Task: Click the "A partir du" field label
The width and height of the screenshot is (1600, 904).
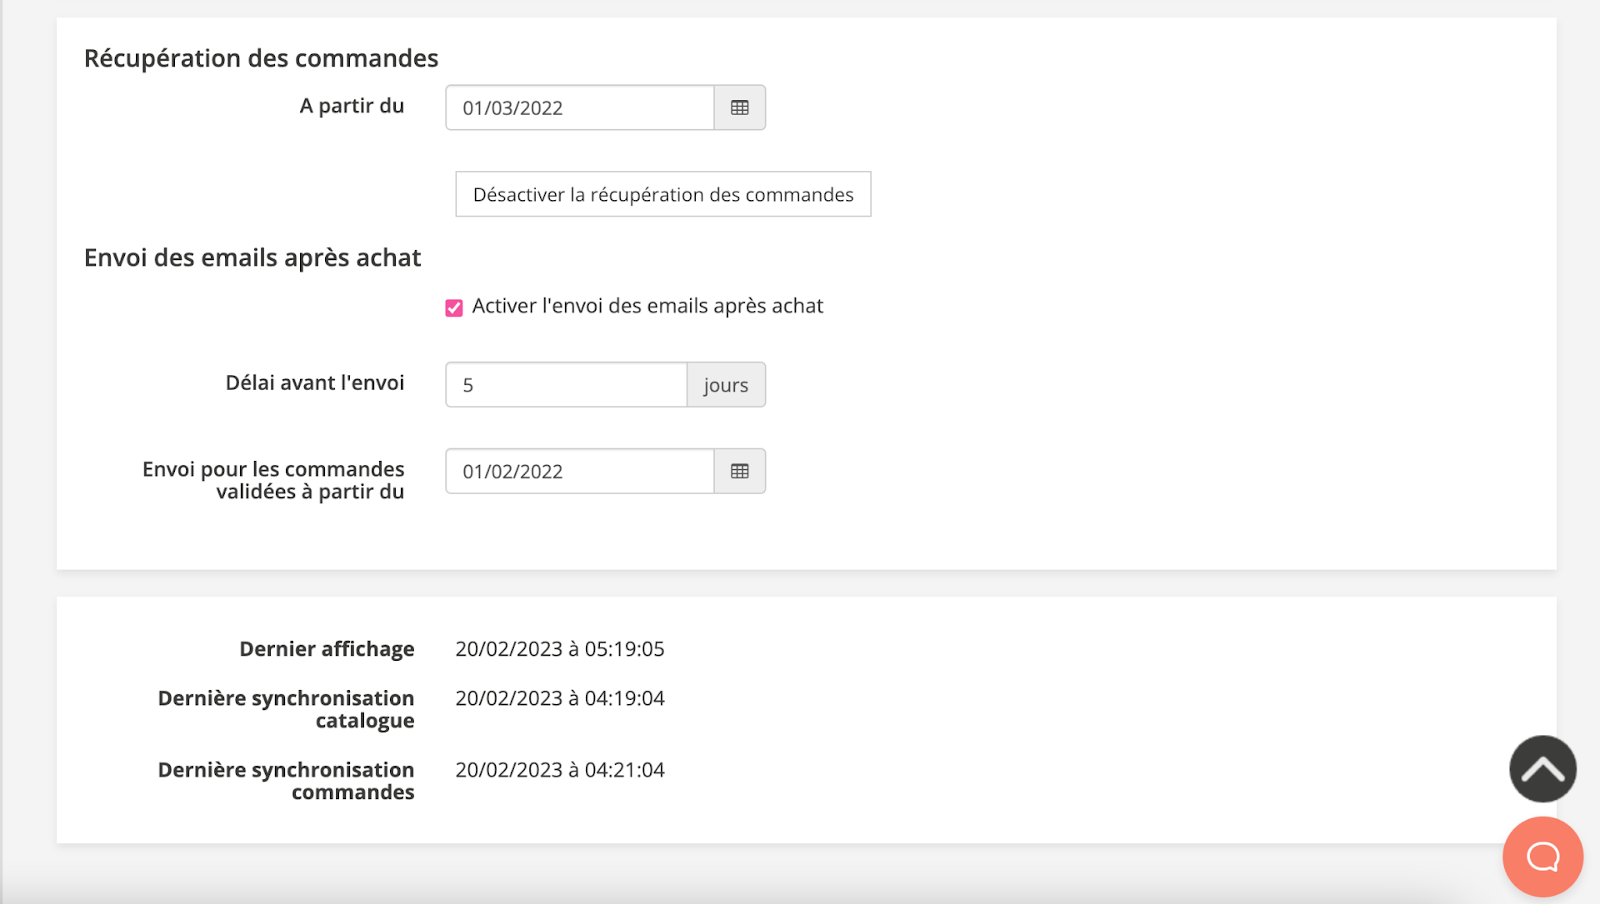Action: (351, 106)
